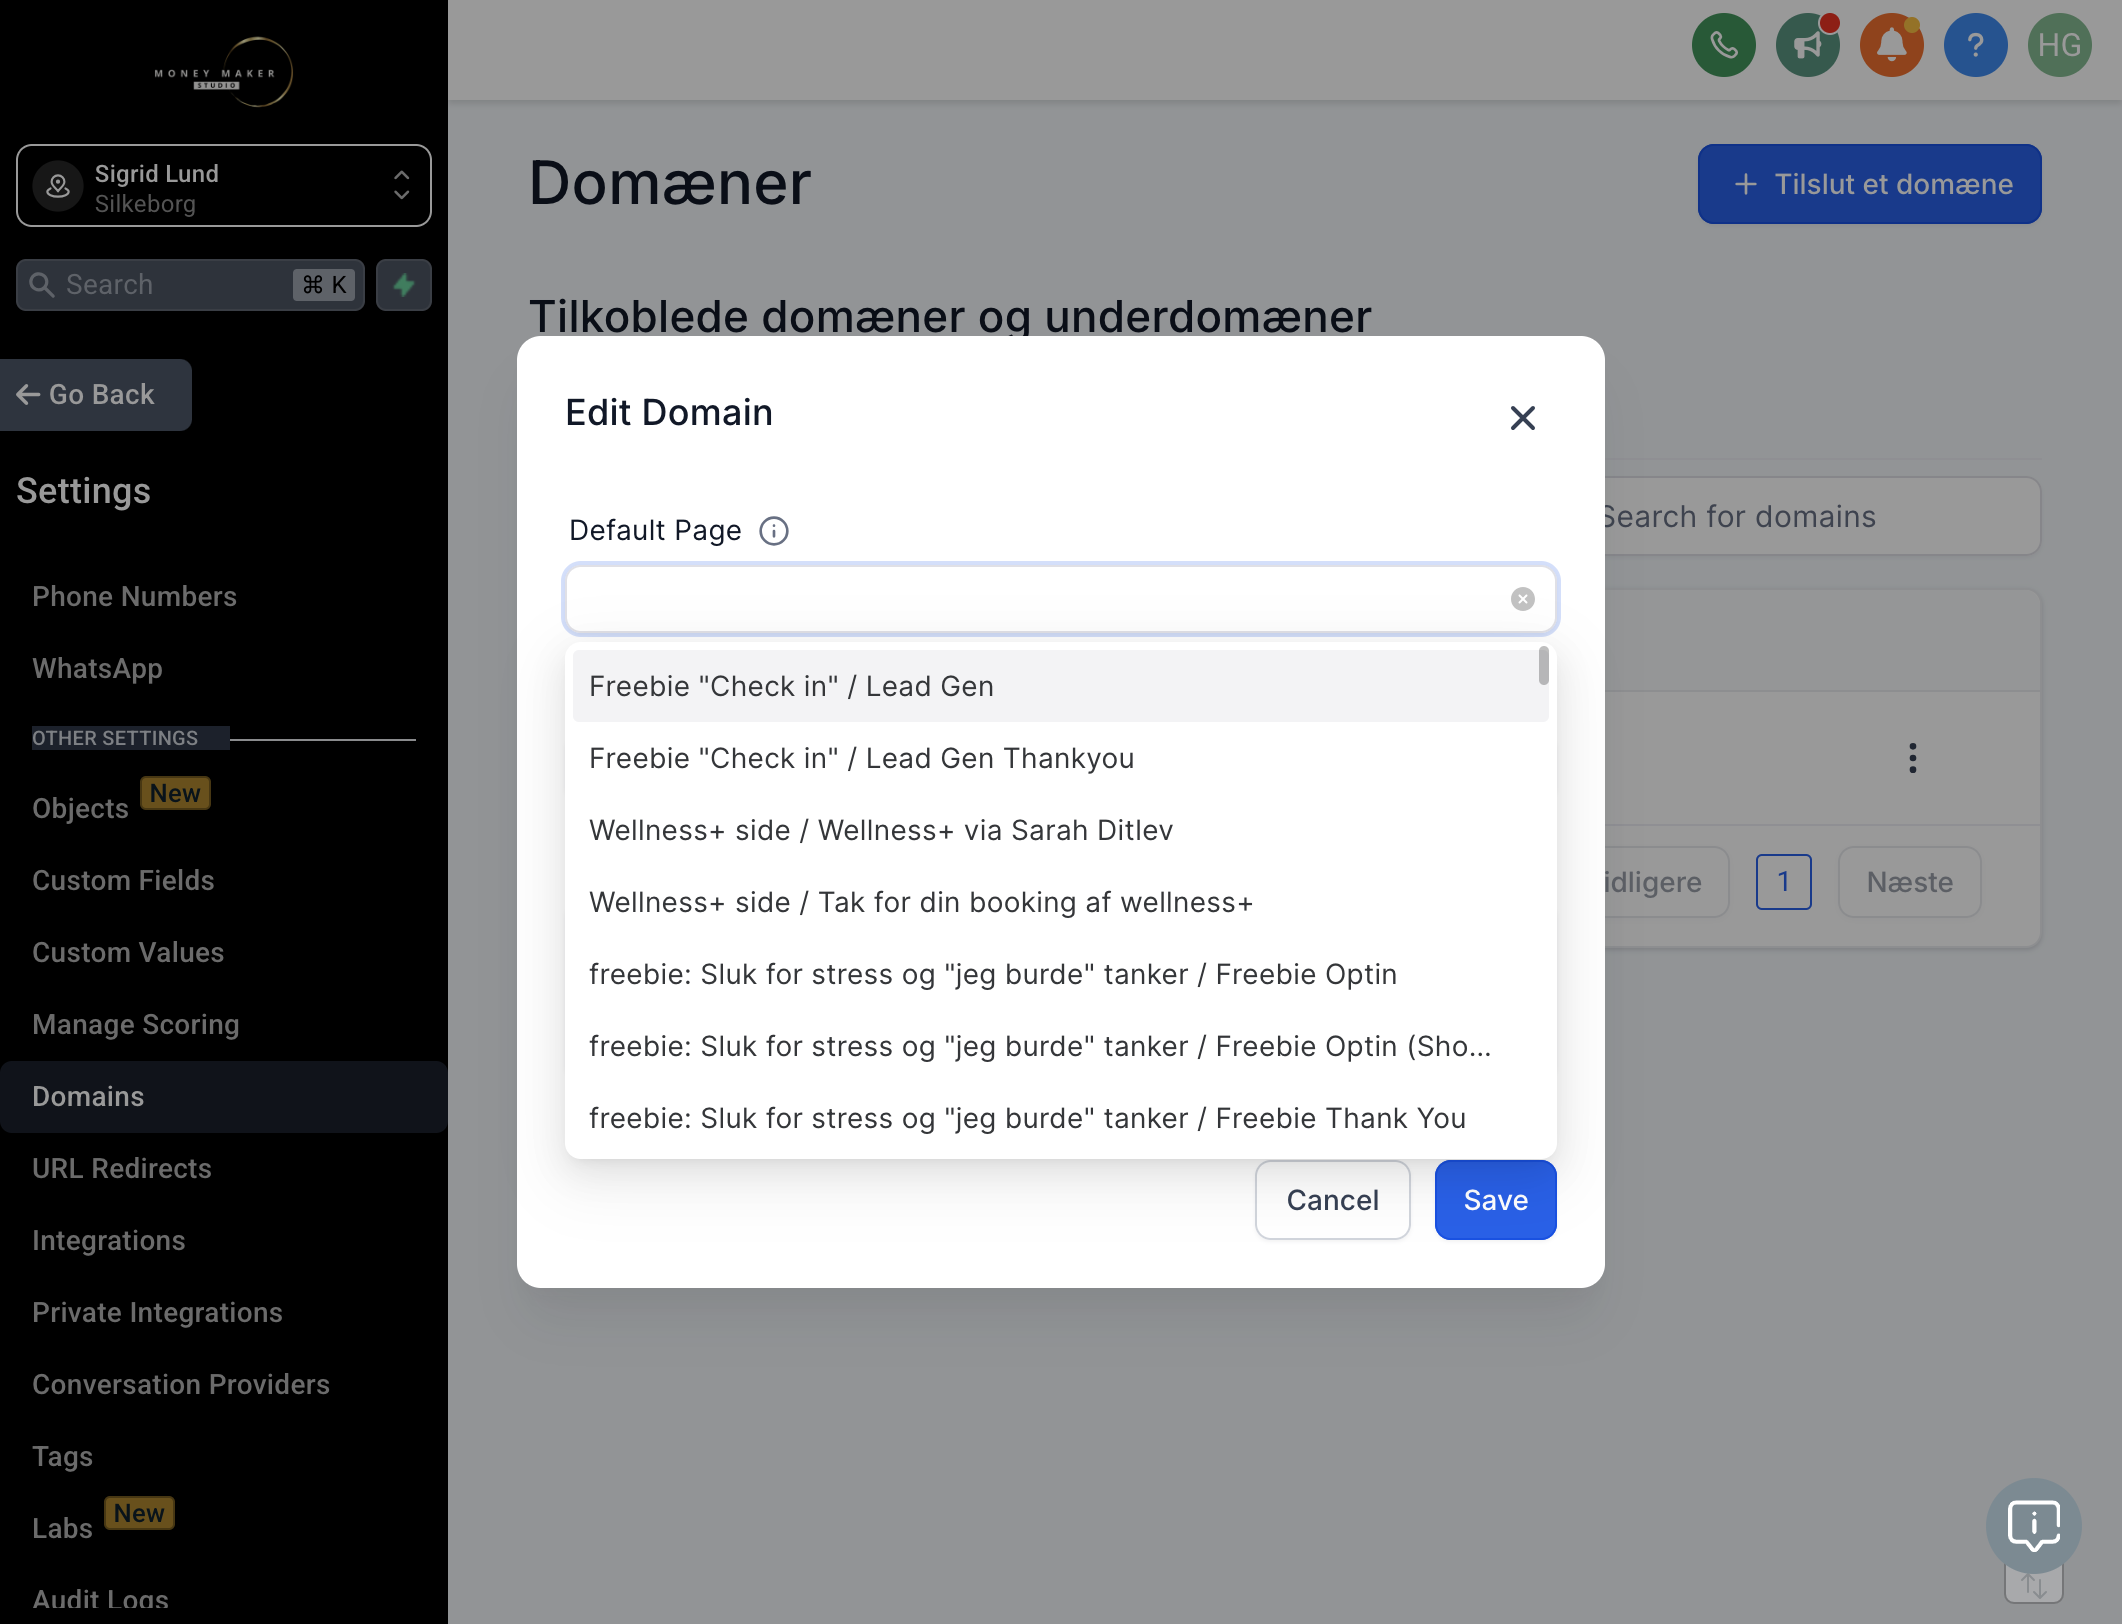
Task: Click the Default Page info icon
Action: tap(774, 531)
